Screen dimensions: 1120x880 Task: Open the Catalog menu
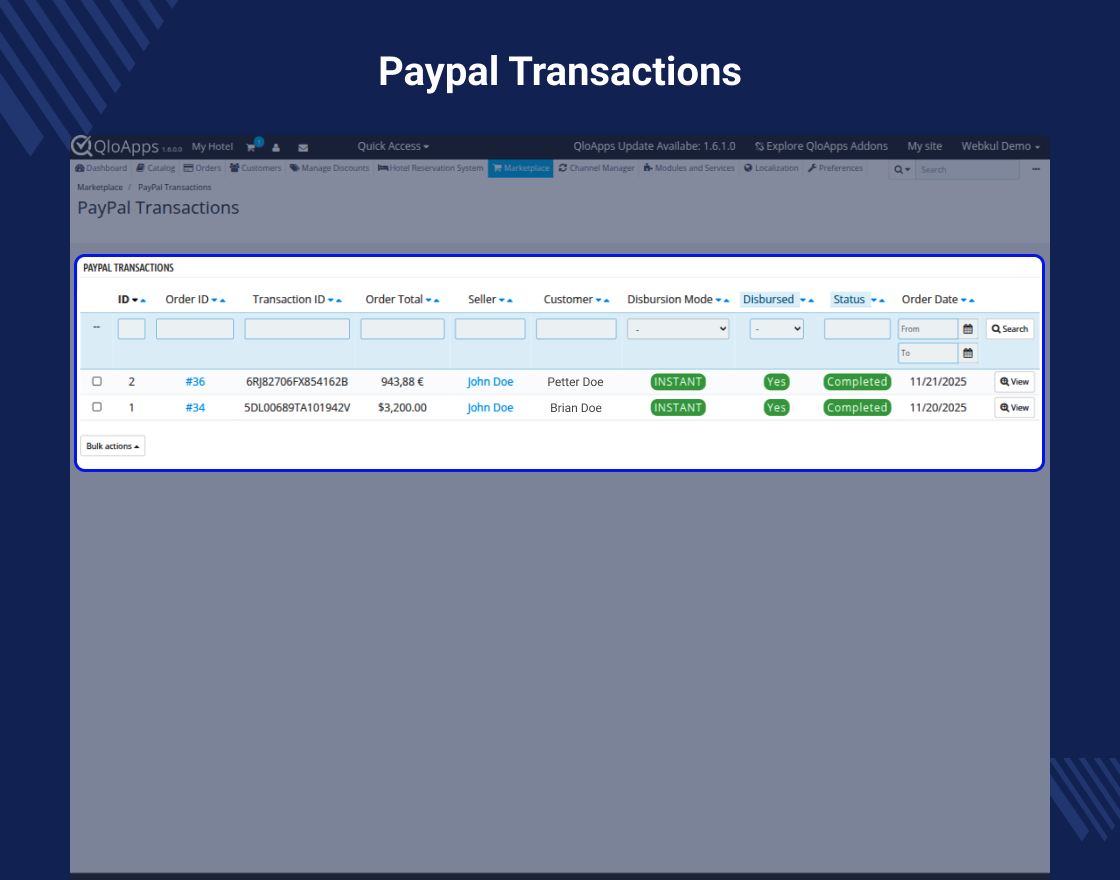pyautogui.click(x=156, y=169)
